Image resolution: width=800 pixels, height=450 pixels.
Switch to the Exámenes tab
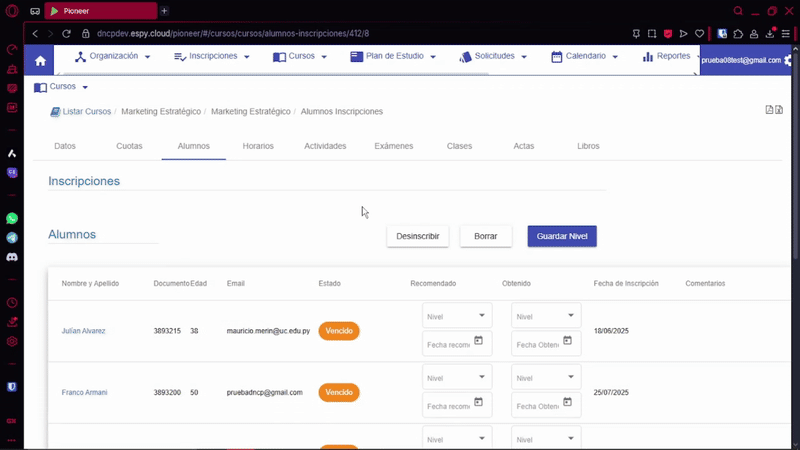pos(393,146)
